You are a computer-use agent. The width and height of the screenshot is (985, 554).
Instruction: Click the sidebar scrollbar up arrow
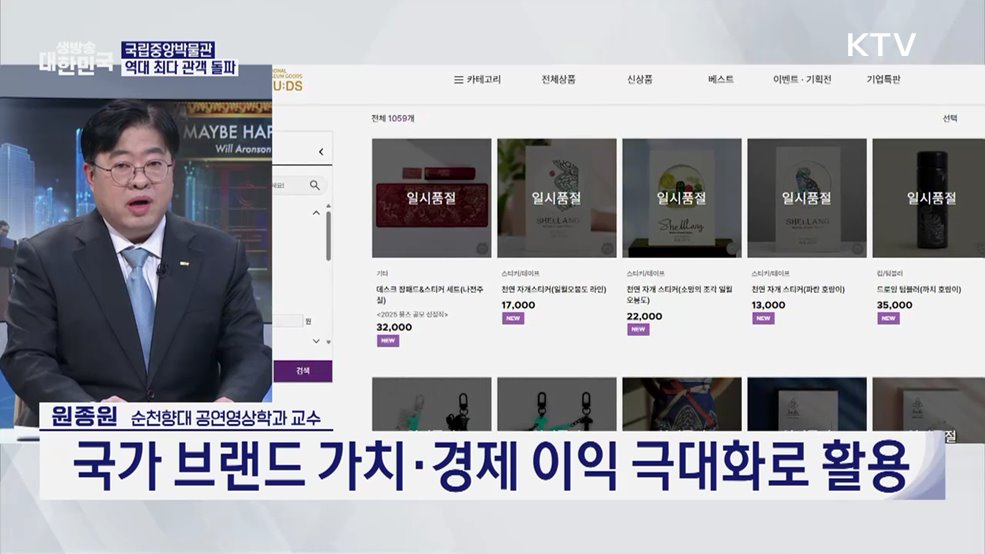point(328,206)
